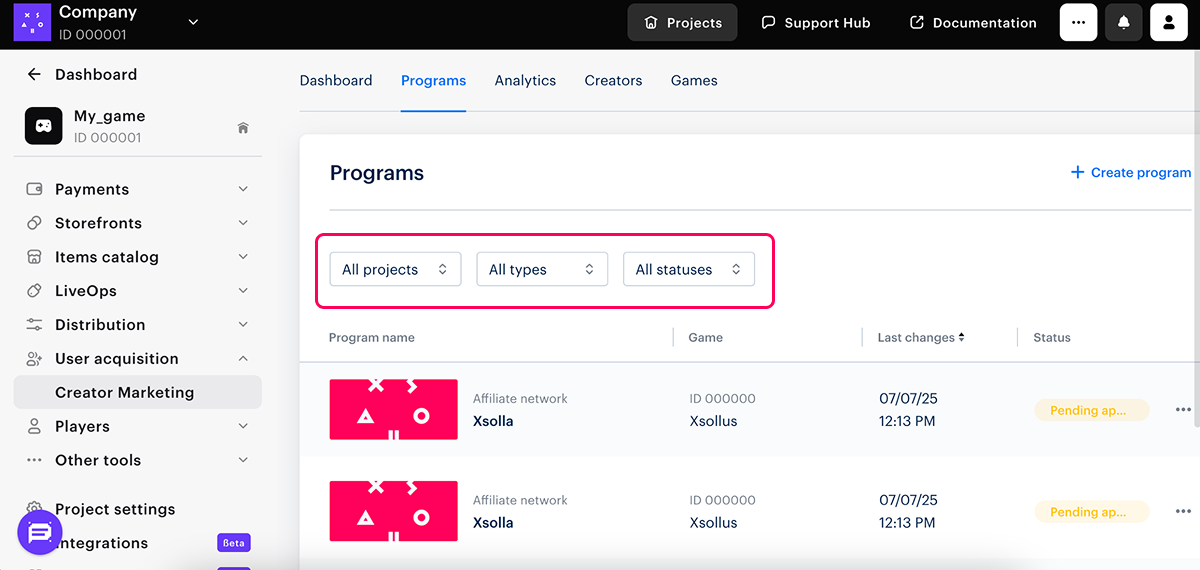The height and width of the screenshot is (570, 1200).
Task: Expand the company selector chevron
Action: (193, 22)
